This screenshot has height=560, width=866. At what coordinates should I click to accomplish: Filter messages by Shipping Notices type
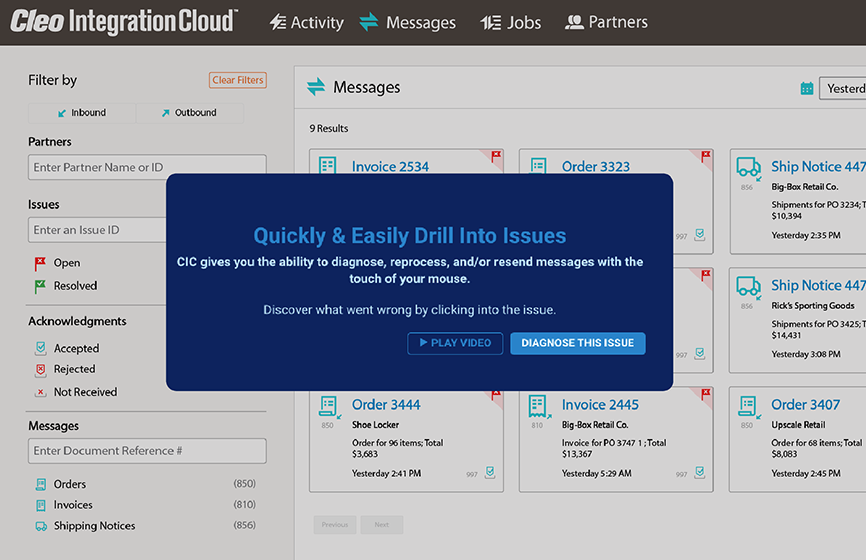[93, 526]
